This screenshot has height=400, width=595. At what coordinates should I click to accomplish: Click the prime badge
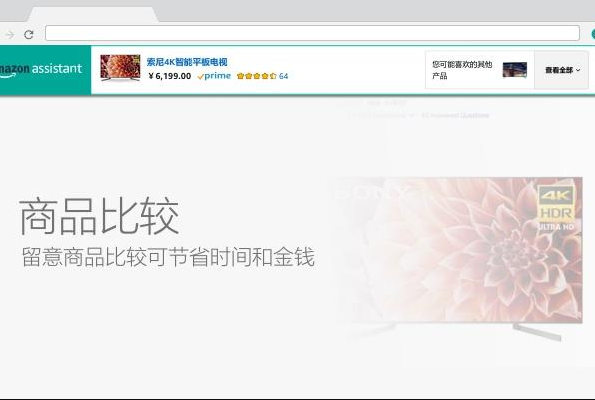pyautogui.click(x=214, y=76)
